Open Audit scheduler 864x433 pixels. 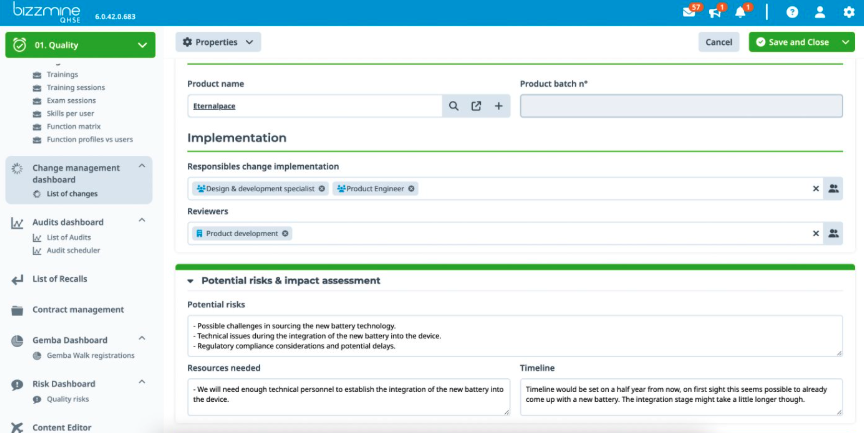click(x=73, y=251)
